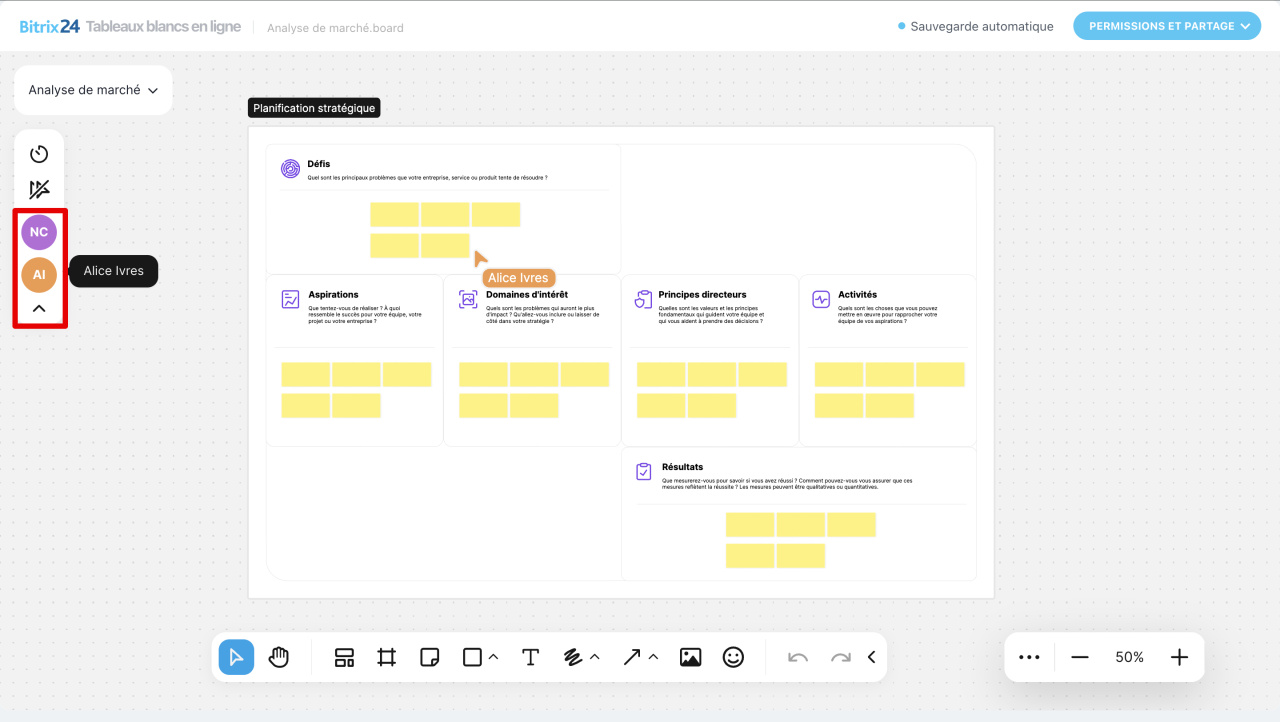The image size is (1280, 722).
Task: Insert an image with the image tool
Action: pyautogui.click(x=690, y=657)
